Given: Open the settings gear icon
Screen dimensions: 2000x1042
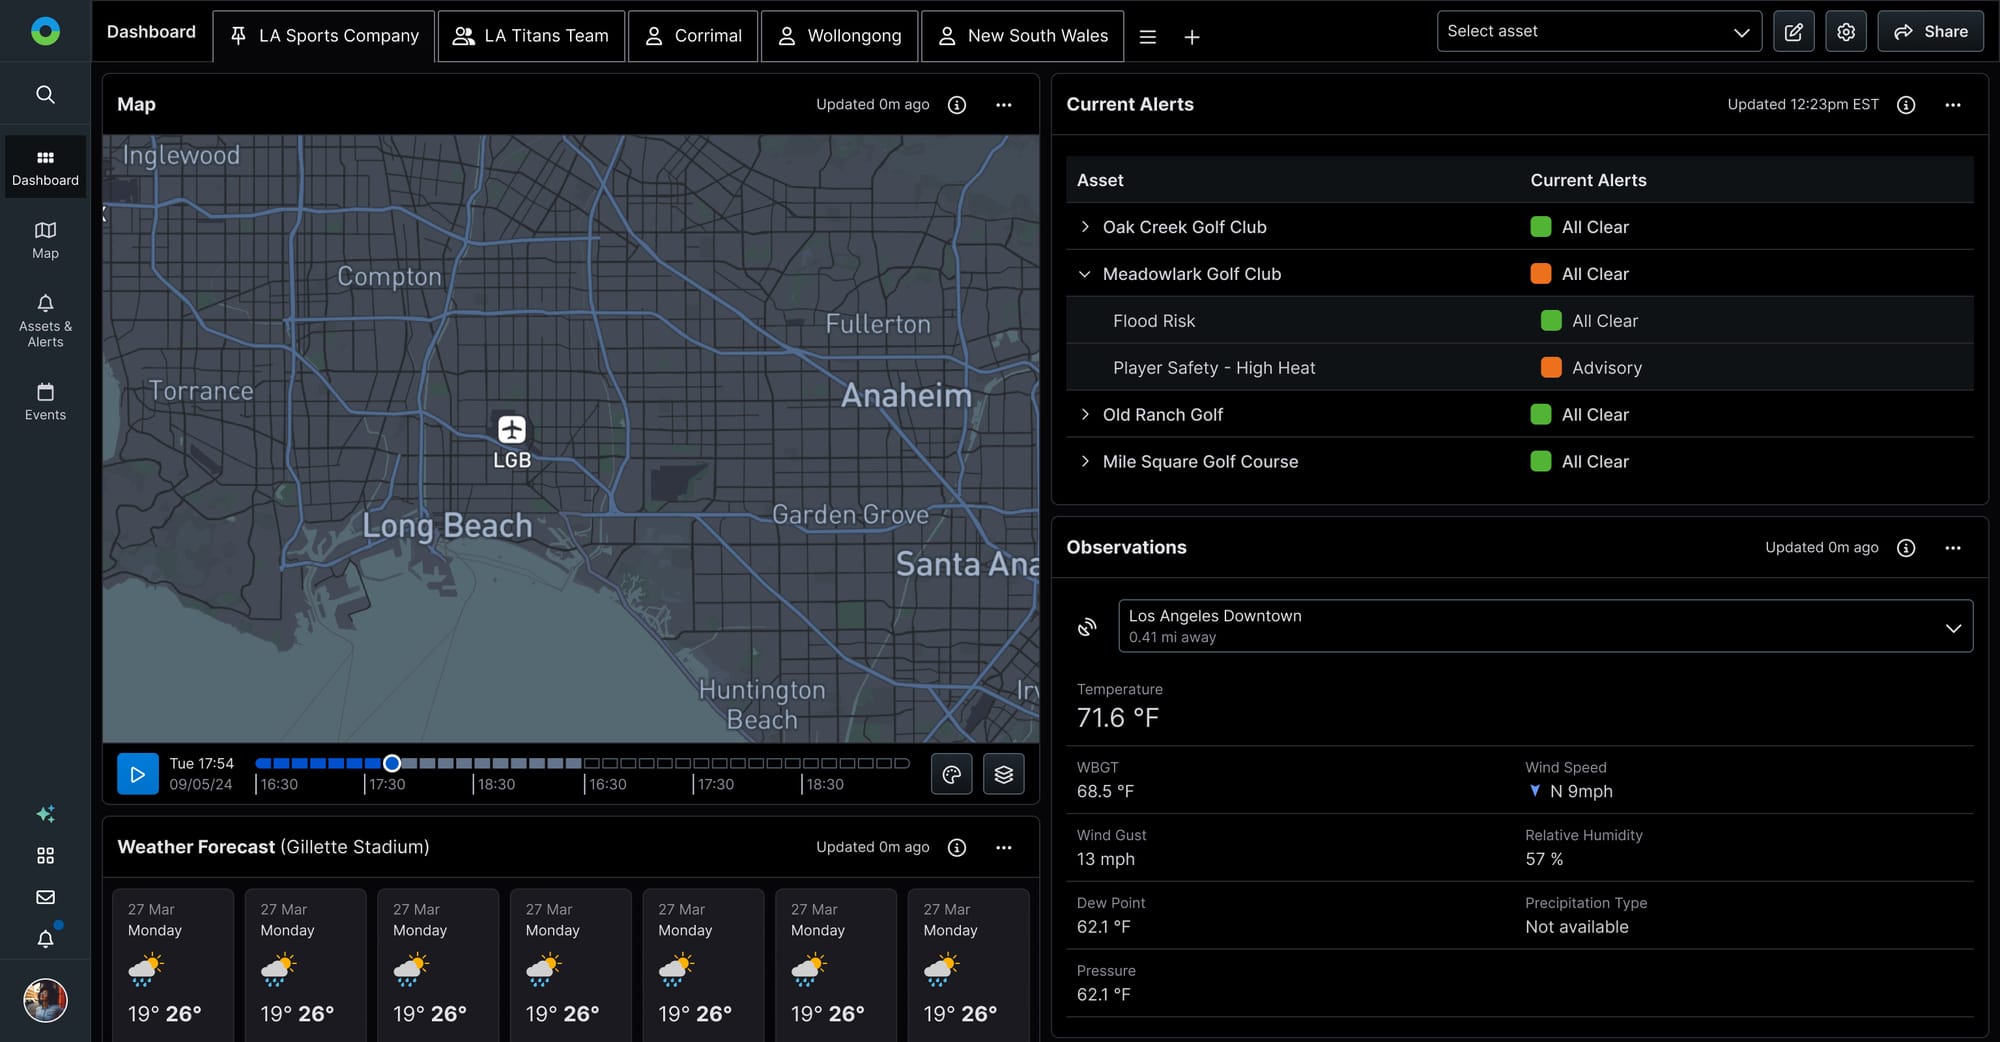Looking at the screenshot, I should click(1845, 31).
